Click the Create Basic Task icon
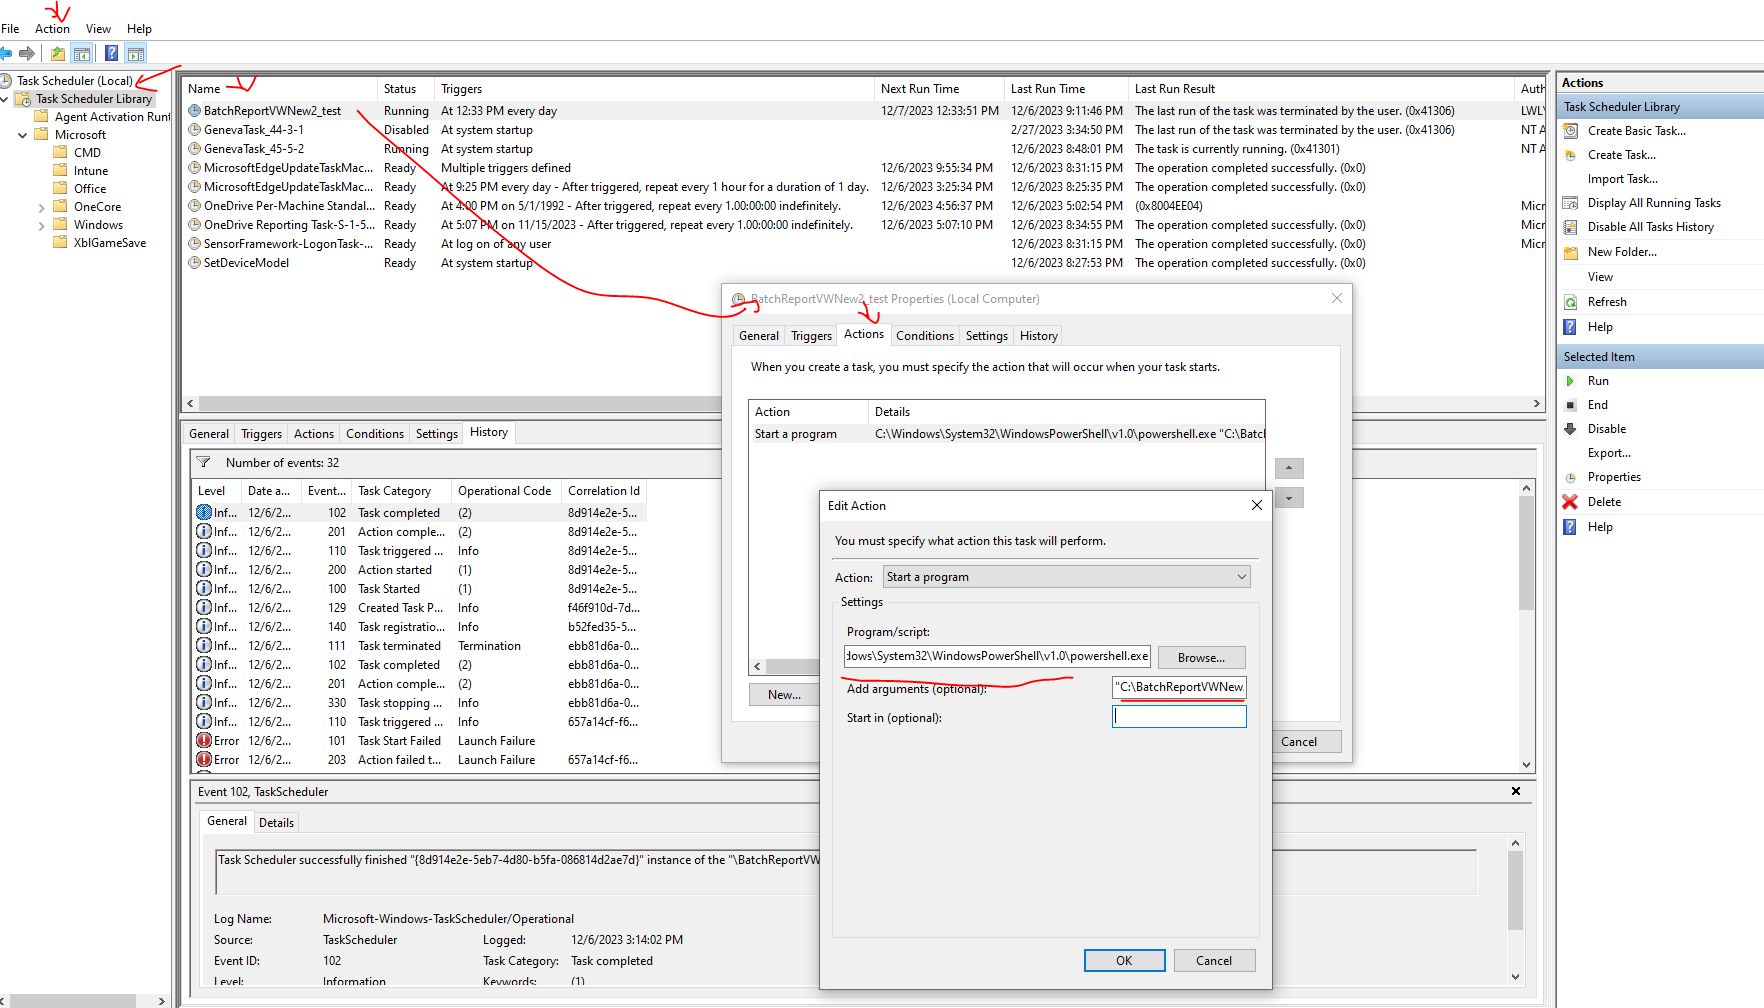 1571,131
